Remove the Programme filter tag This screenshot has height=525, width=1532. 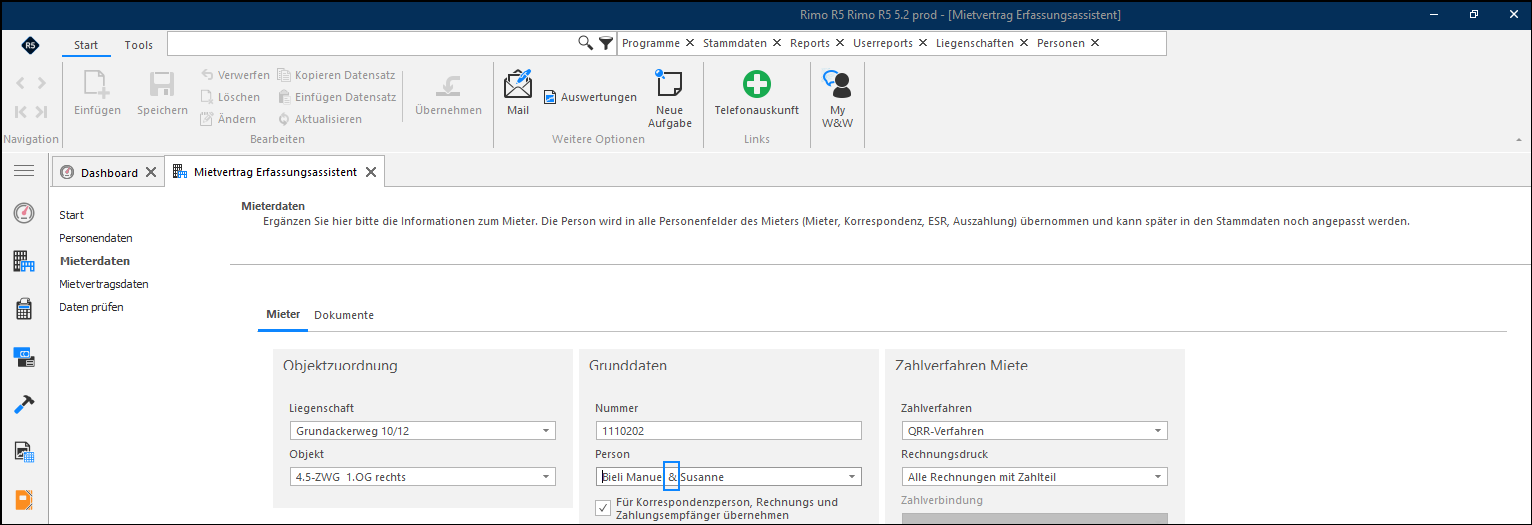click(x=690, y=43)
